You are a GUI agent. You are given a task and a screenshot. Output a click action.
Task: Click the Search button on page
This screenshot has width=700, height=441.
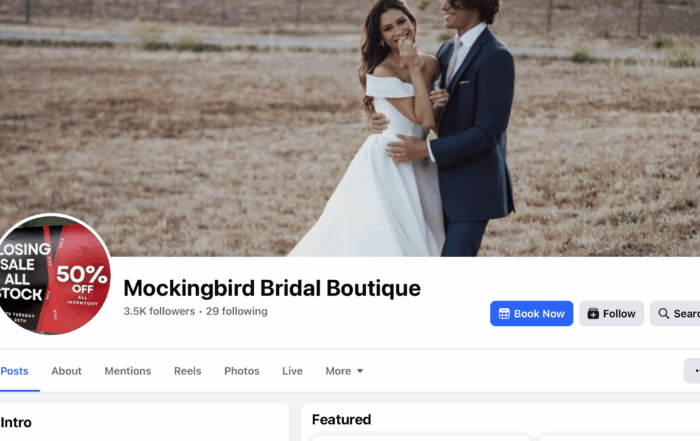675,313
